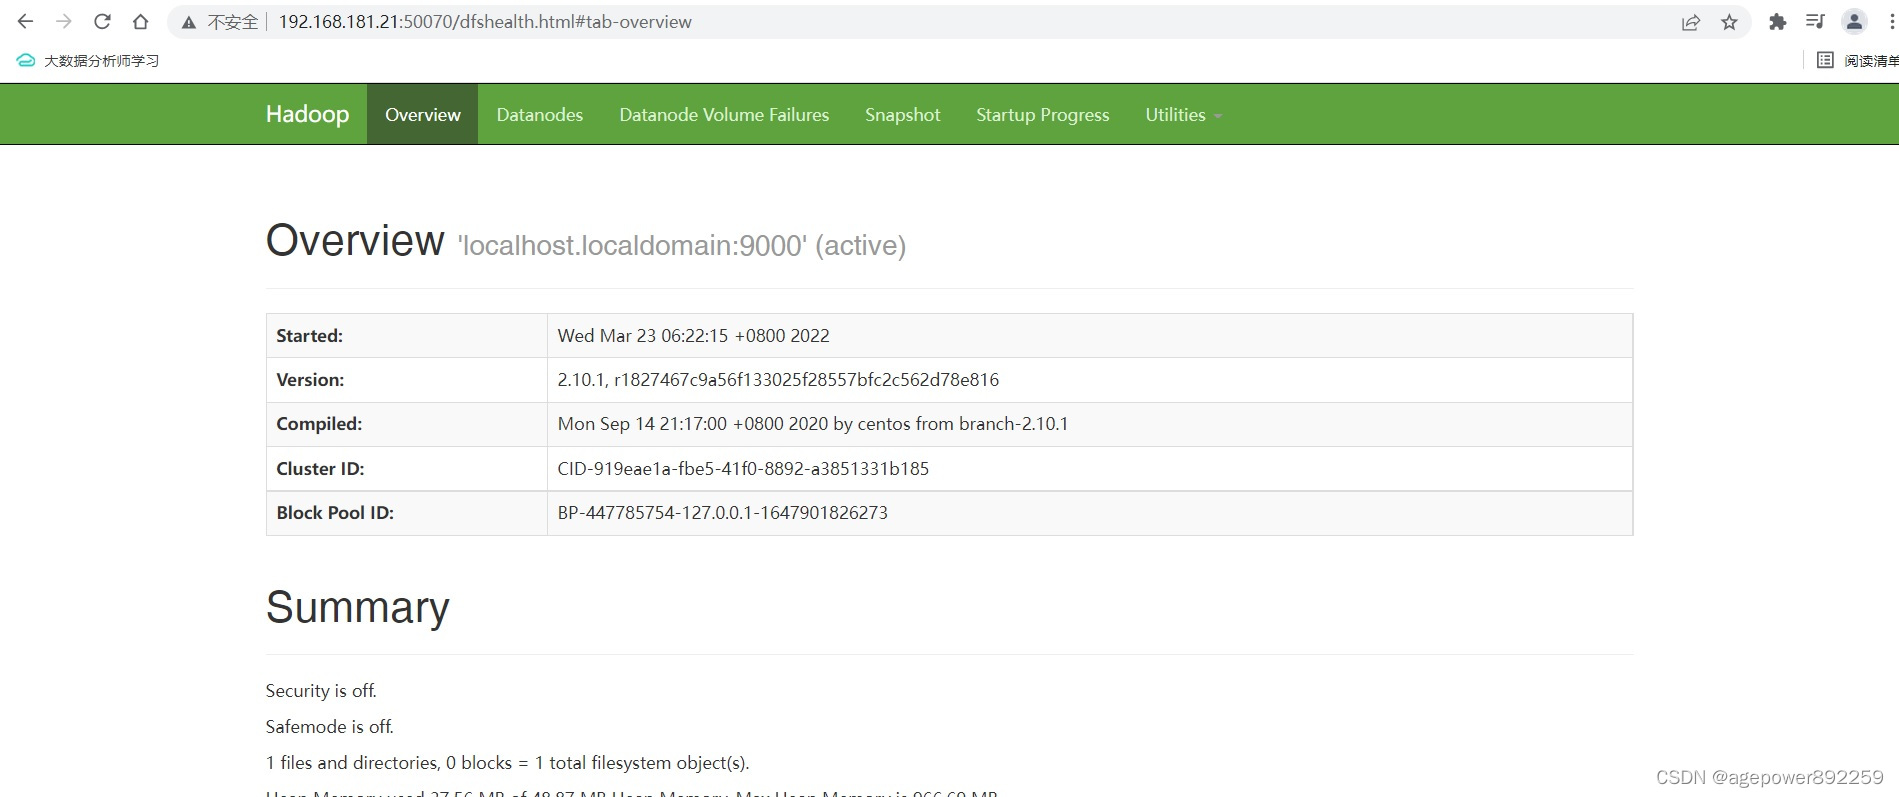Click the 'Started:' row label
The height and width of the screenshot is (797, 1899).
(x=310, y=336)
